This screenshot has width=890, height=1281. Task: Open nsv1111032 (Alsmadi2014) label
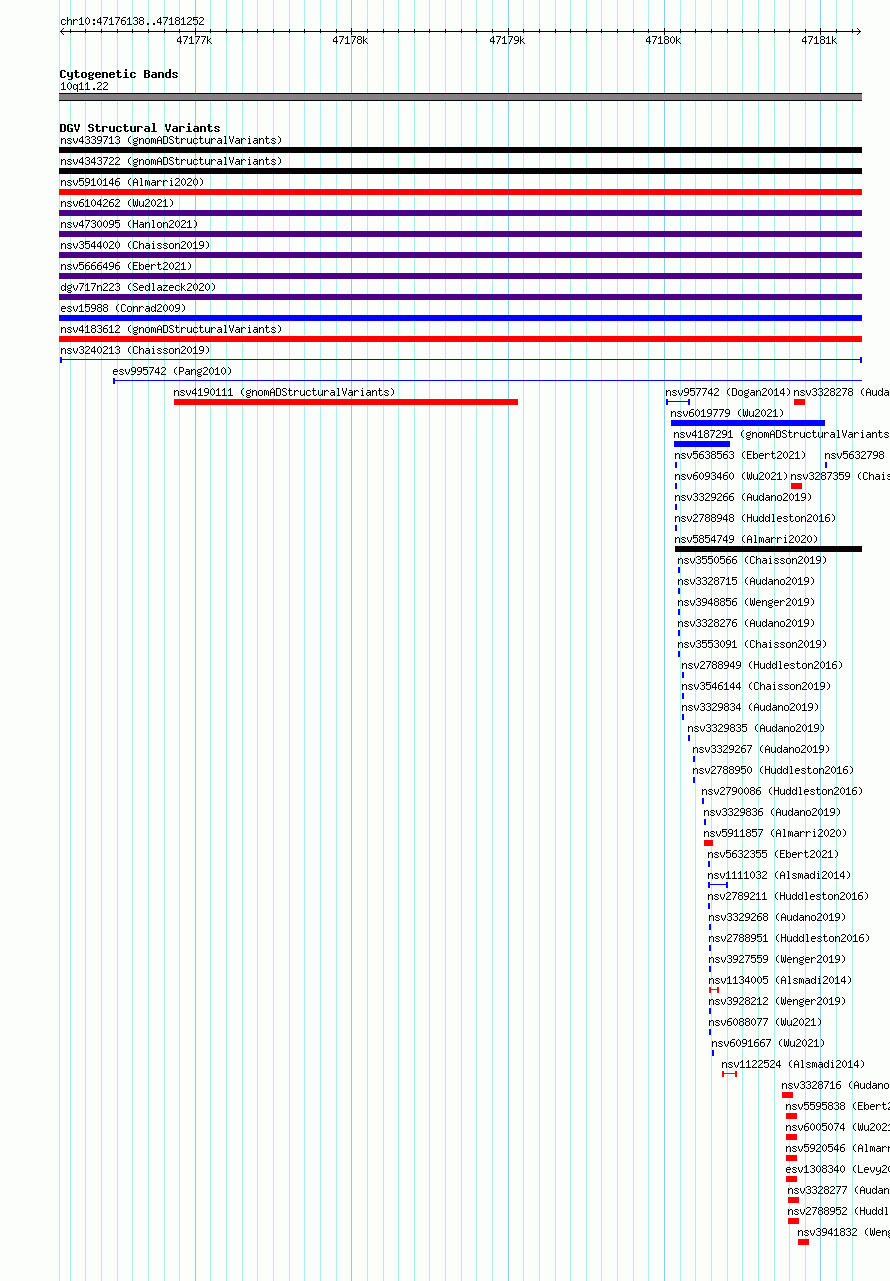(779, 875)
